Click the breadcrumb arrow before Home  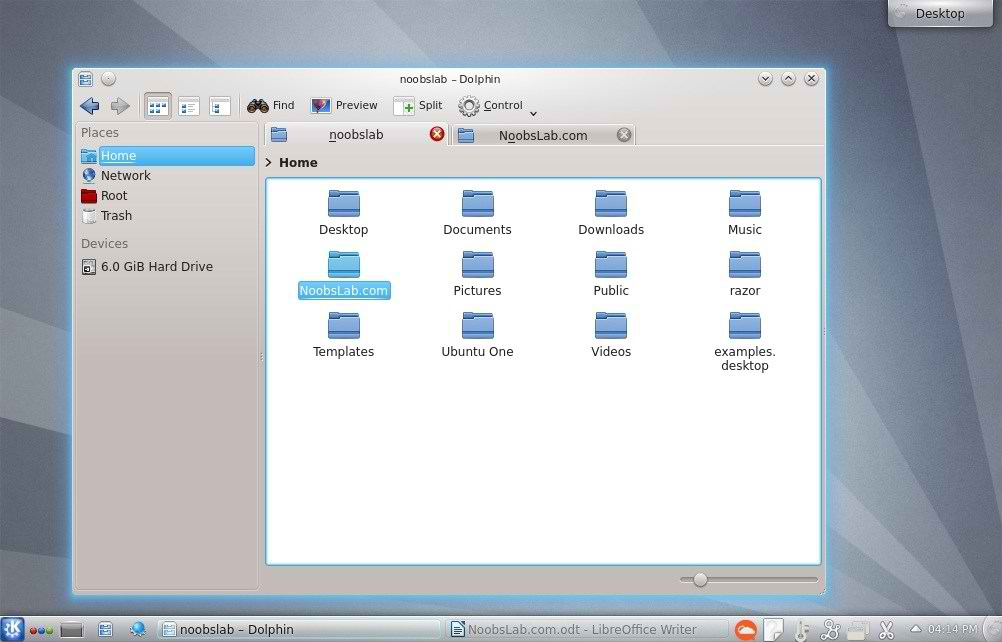(268, 162)
